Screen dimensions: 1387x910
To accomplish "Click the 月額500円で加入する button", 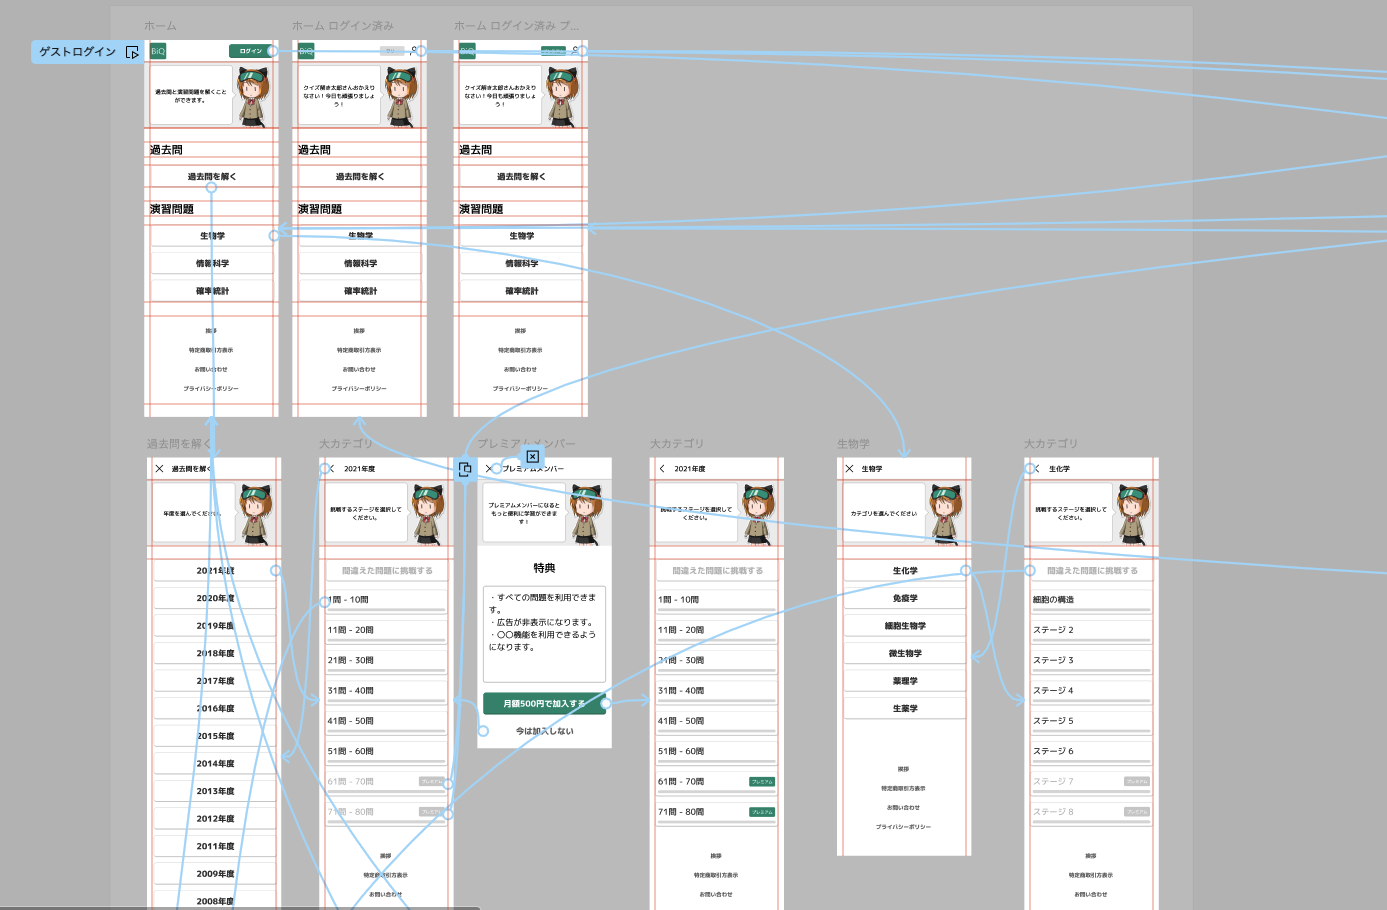I will (543, 703).
